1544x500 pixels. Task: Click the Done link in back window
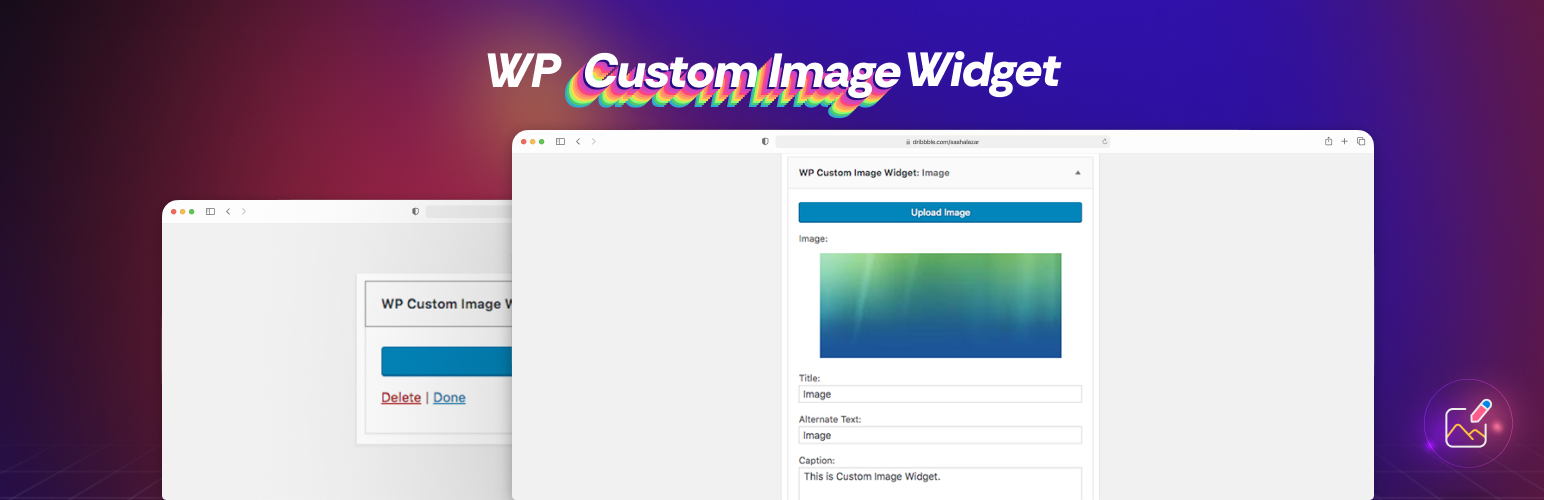point(449,397)
